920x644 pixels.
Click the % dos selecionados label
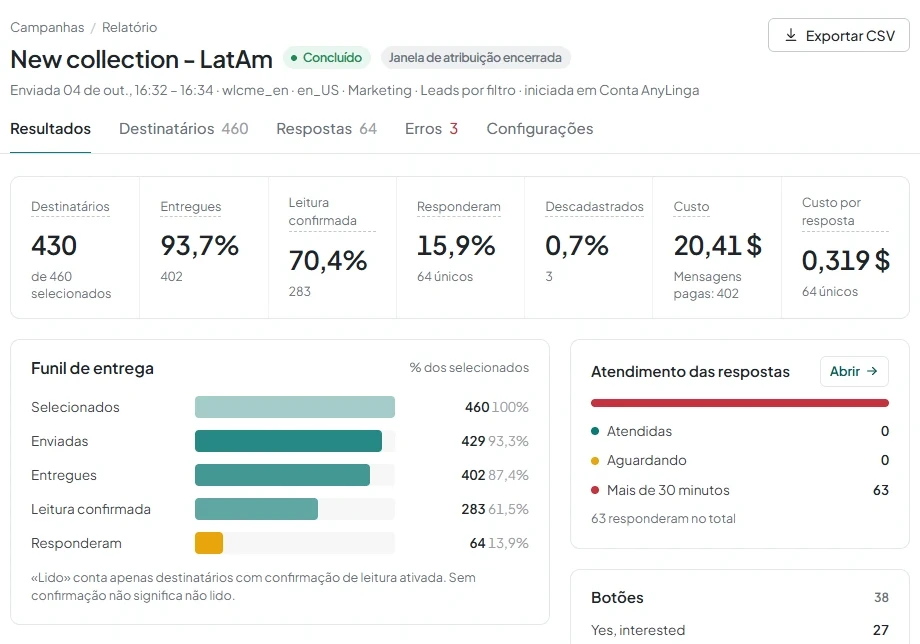point(469,368)
